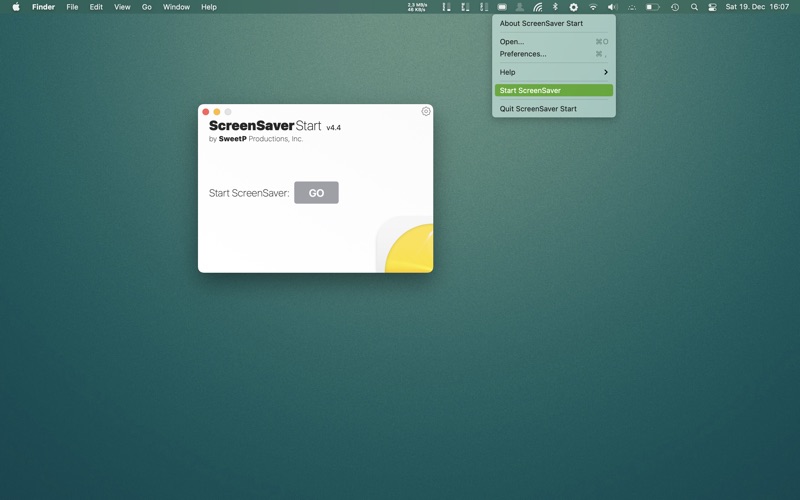This screenshot has height=500, width=800.
Task: Open the battery status icon
Action: (653, 7)
